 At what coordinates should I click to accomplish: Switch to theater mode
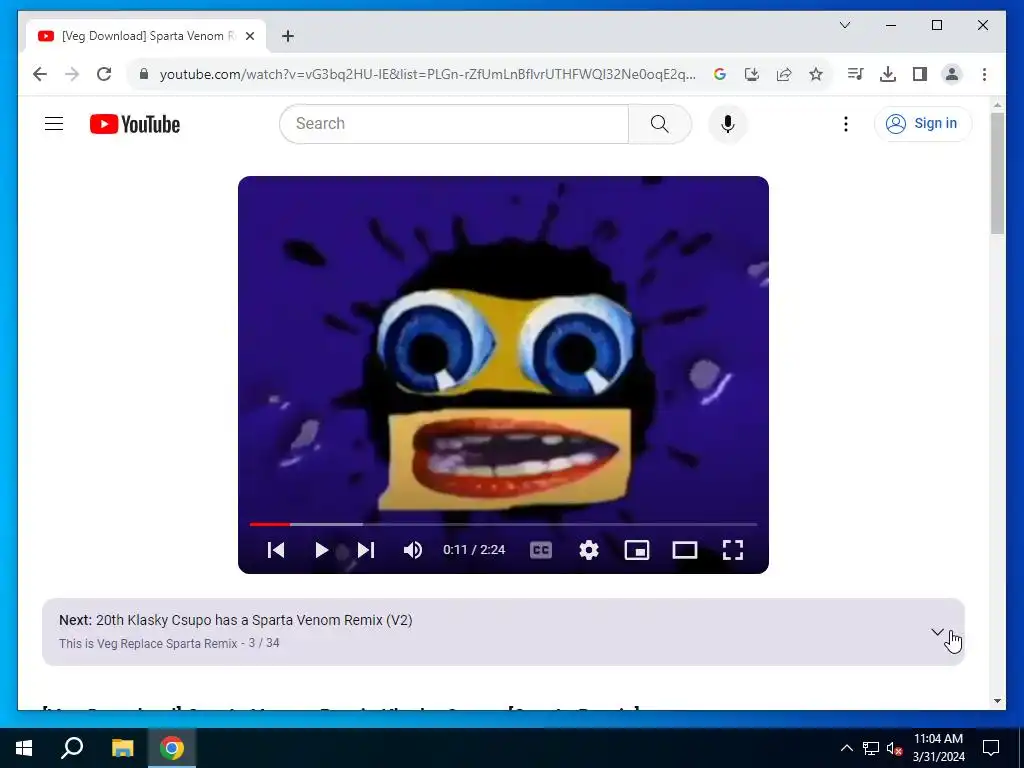click(x=684, y=550)
